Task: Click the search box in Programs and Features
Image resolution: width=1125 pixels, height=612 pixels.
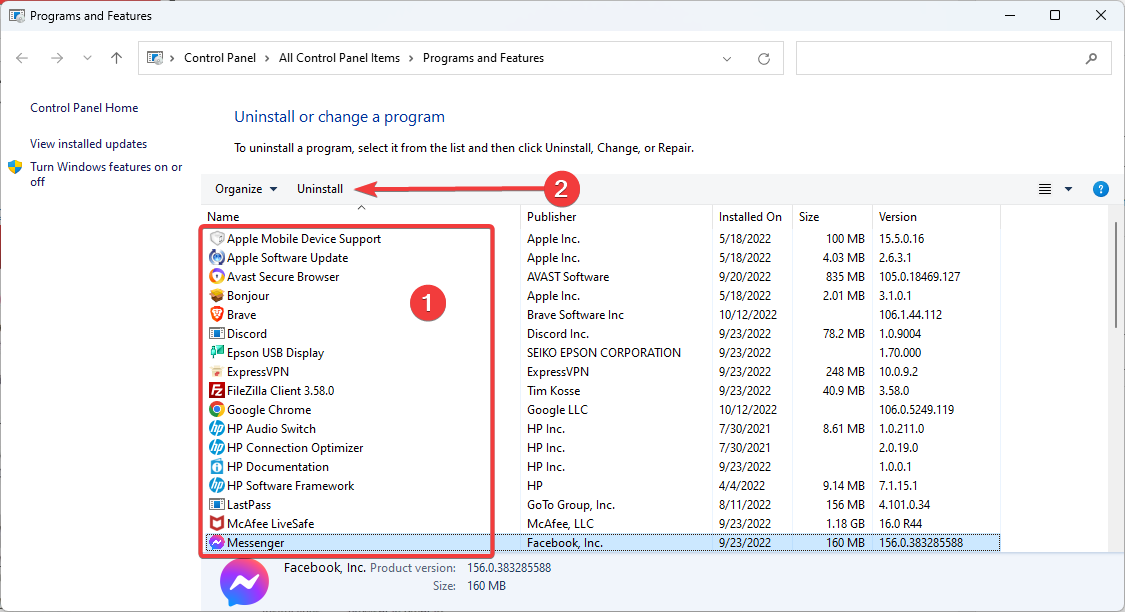Action: 940,58
